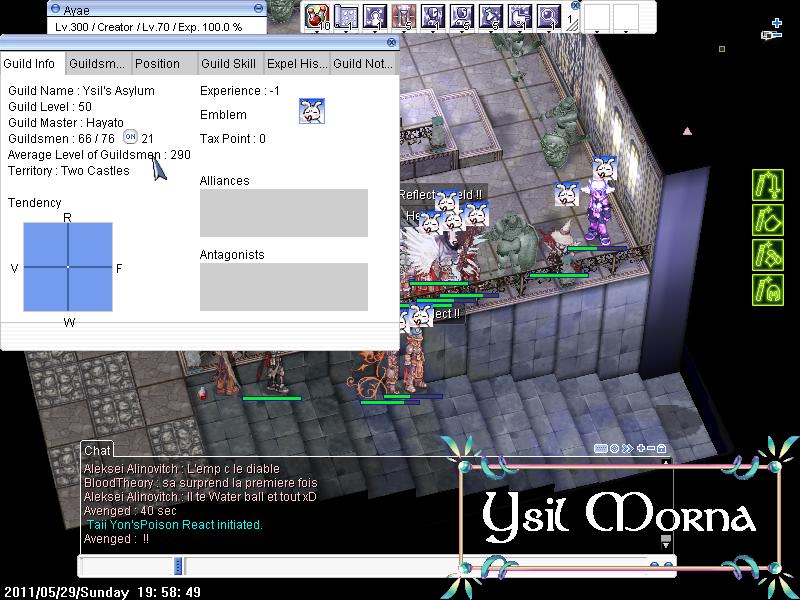Click the weapon protection status icon
800x600 pixels.
(768, 185)
